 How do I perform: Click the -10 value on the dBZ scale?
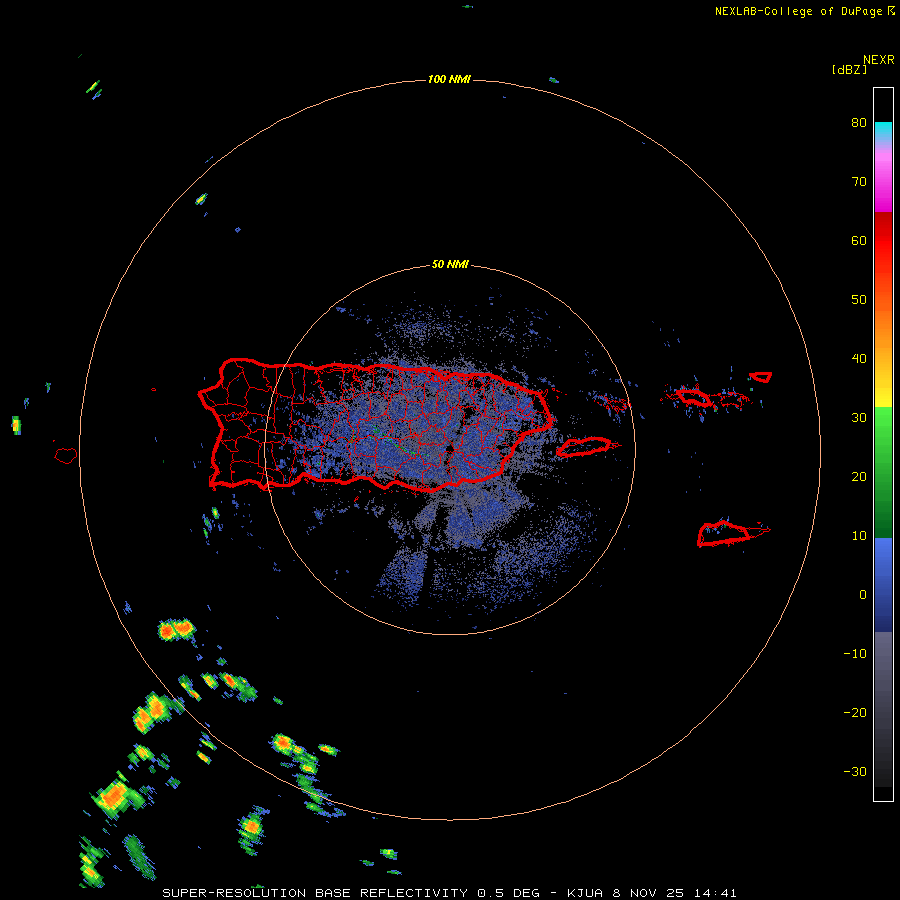coord(855,654)
